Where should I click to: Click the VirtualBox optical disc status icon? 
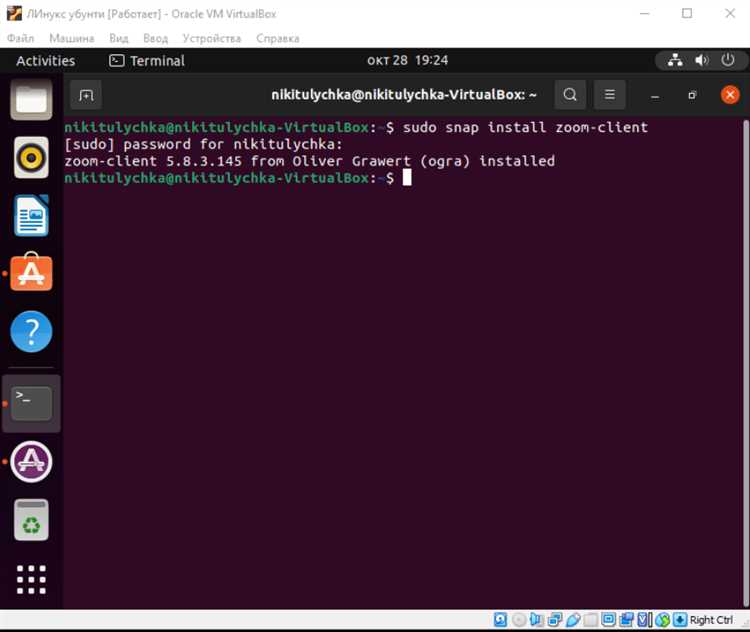pyautogui.click(x=518, y=620)
